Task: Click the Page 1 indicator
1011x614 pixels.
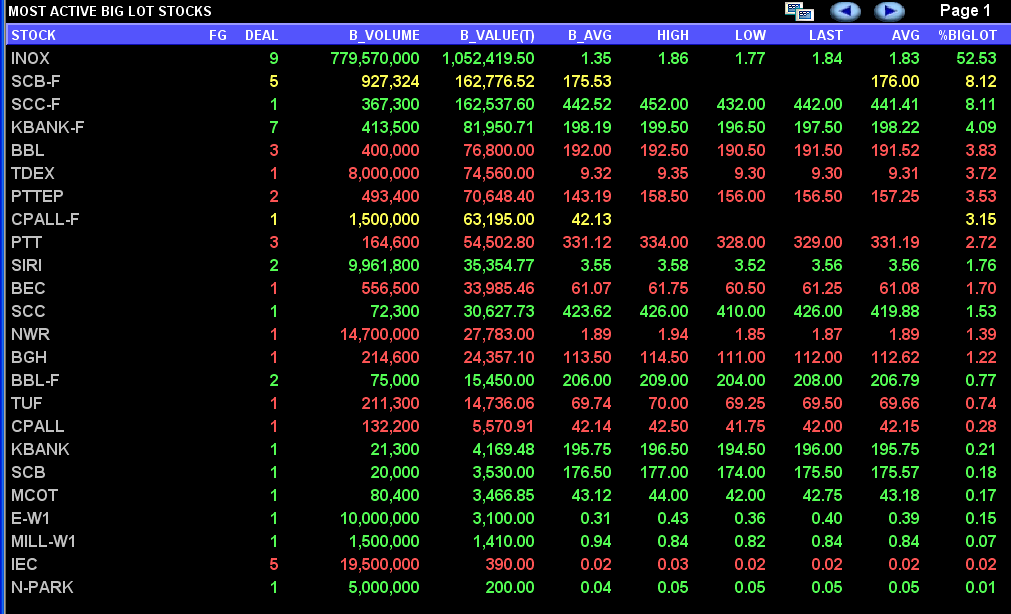Action: pos(965,10)
